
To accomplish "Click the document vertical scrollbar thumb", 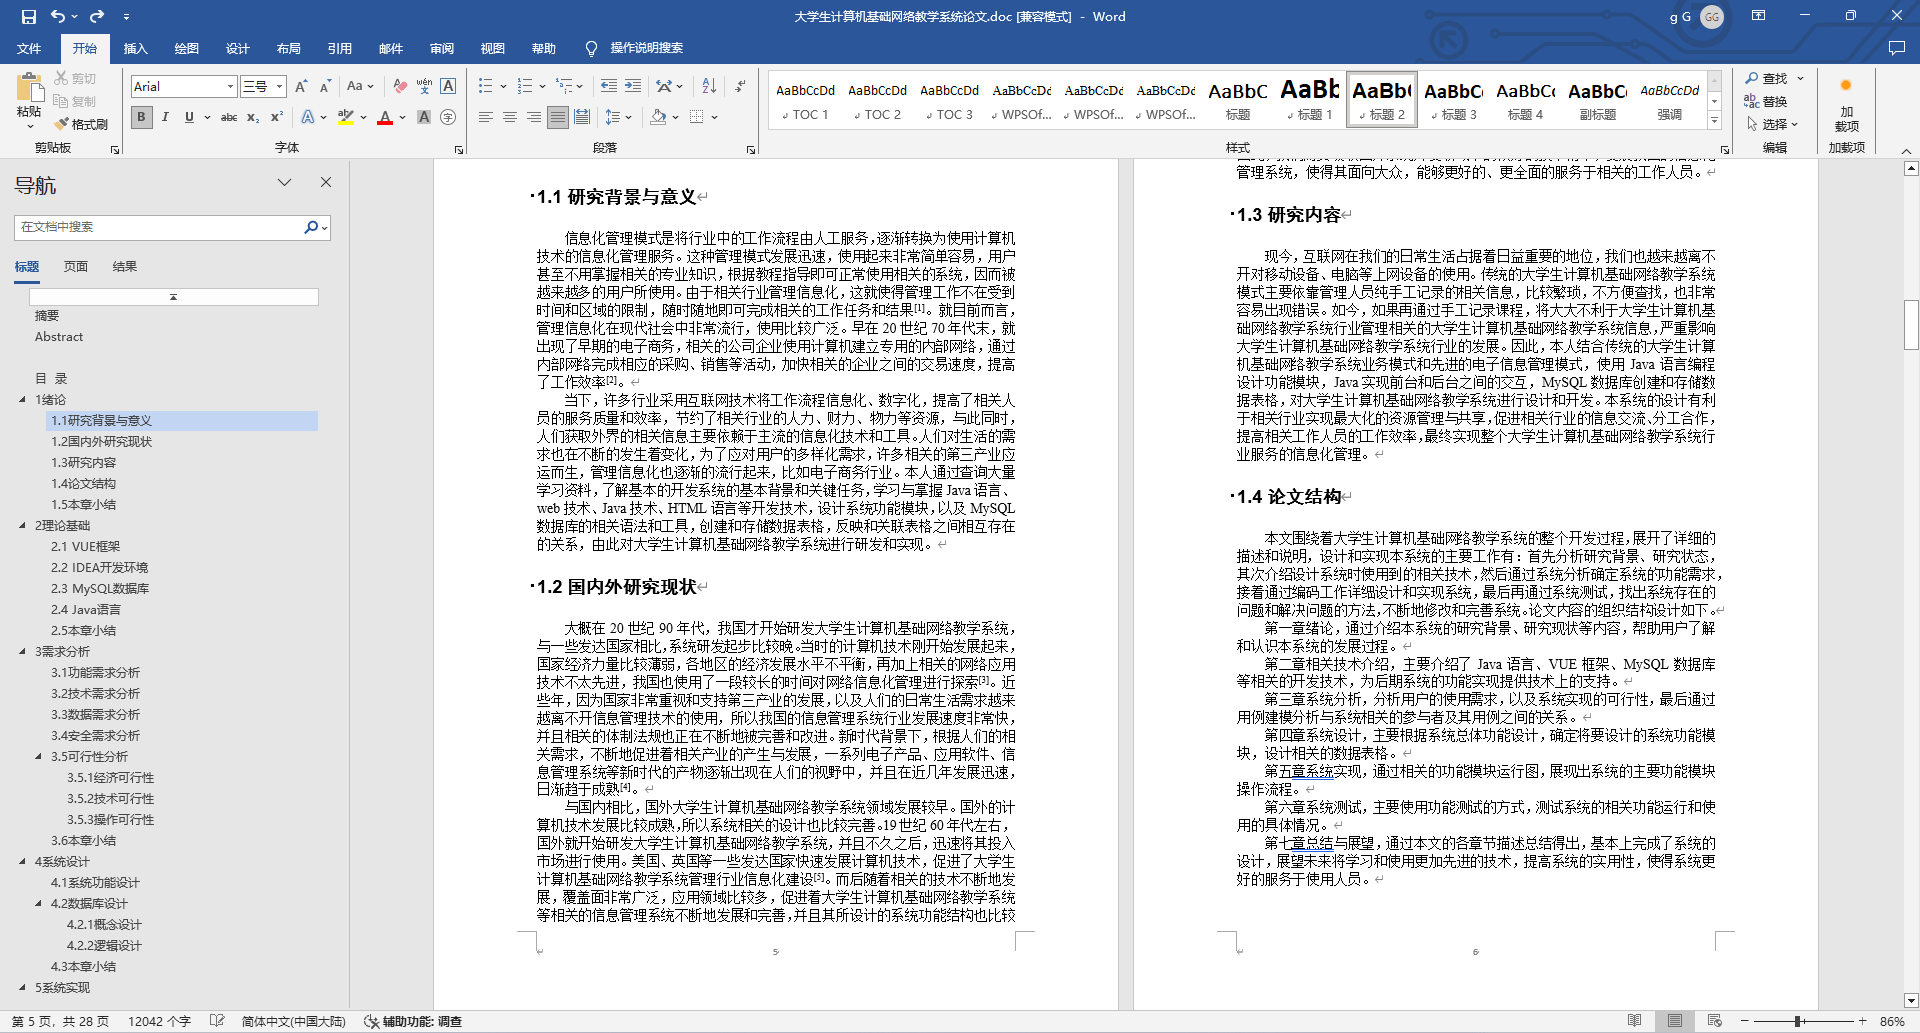I will [1911, 324].
